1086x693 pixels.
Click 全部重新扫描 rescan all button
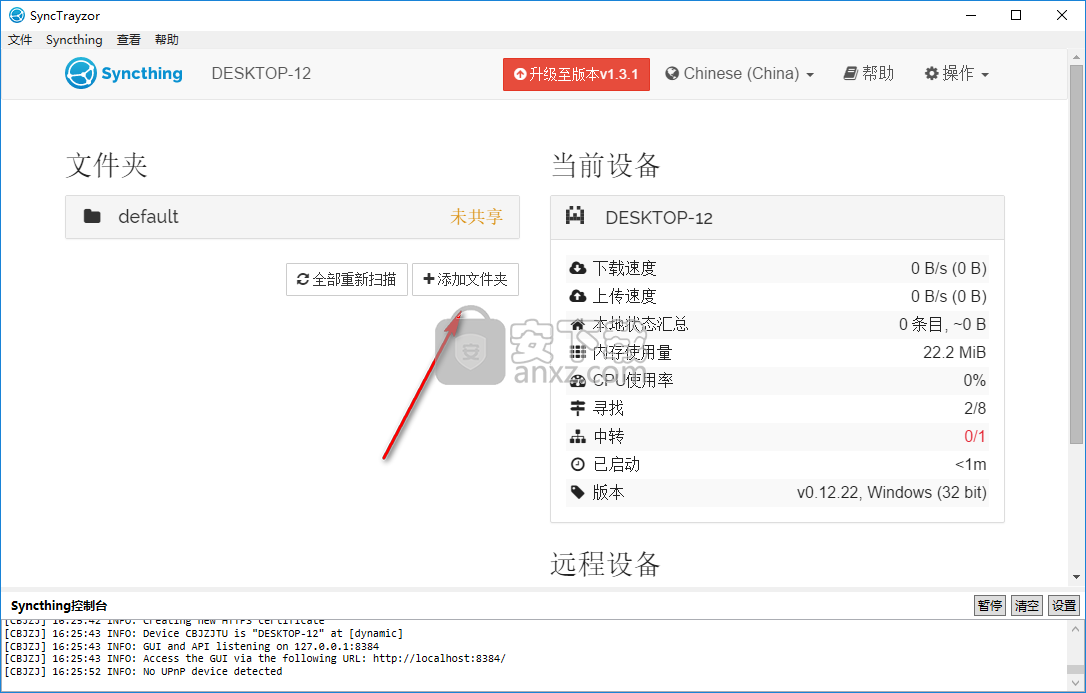point(347,279)
